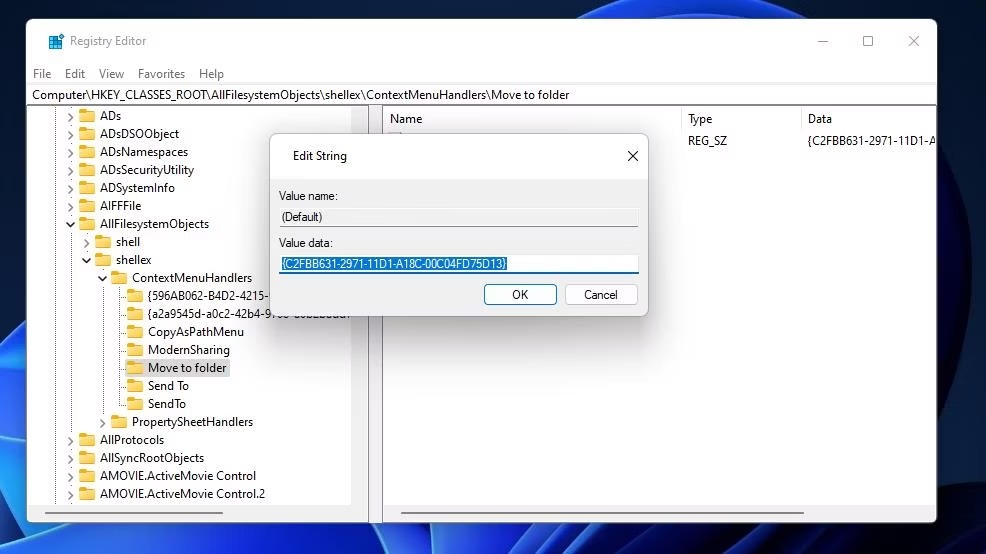
Task: Select the ADSystemInfo key label
Action: (x=137, y=188)
